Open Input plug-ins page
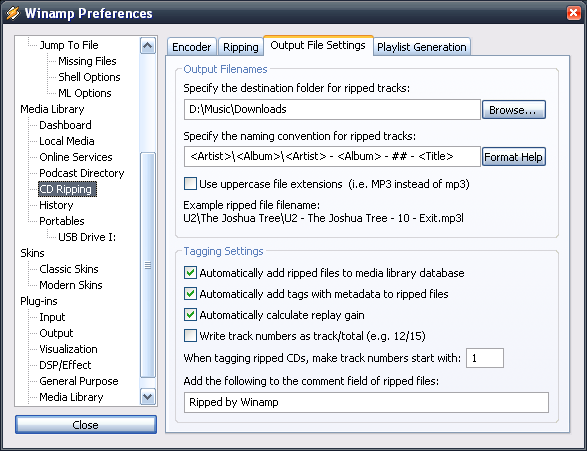Screen dimensions: 587x451 52,317
